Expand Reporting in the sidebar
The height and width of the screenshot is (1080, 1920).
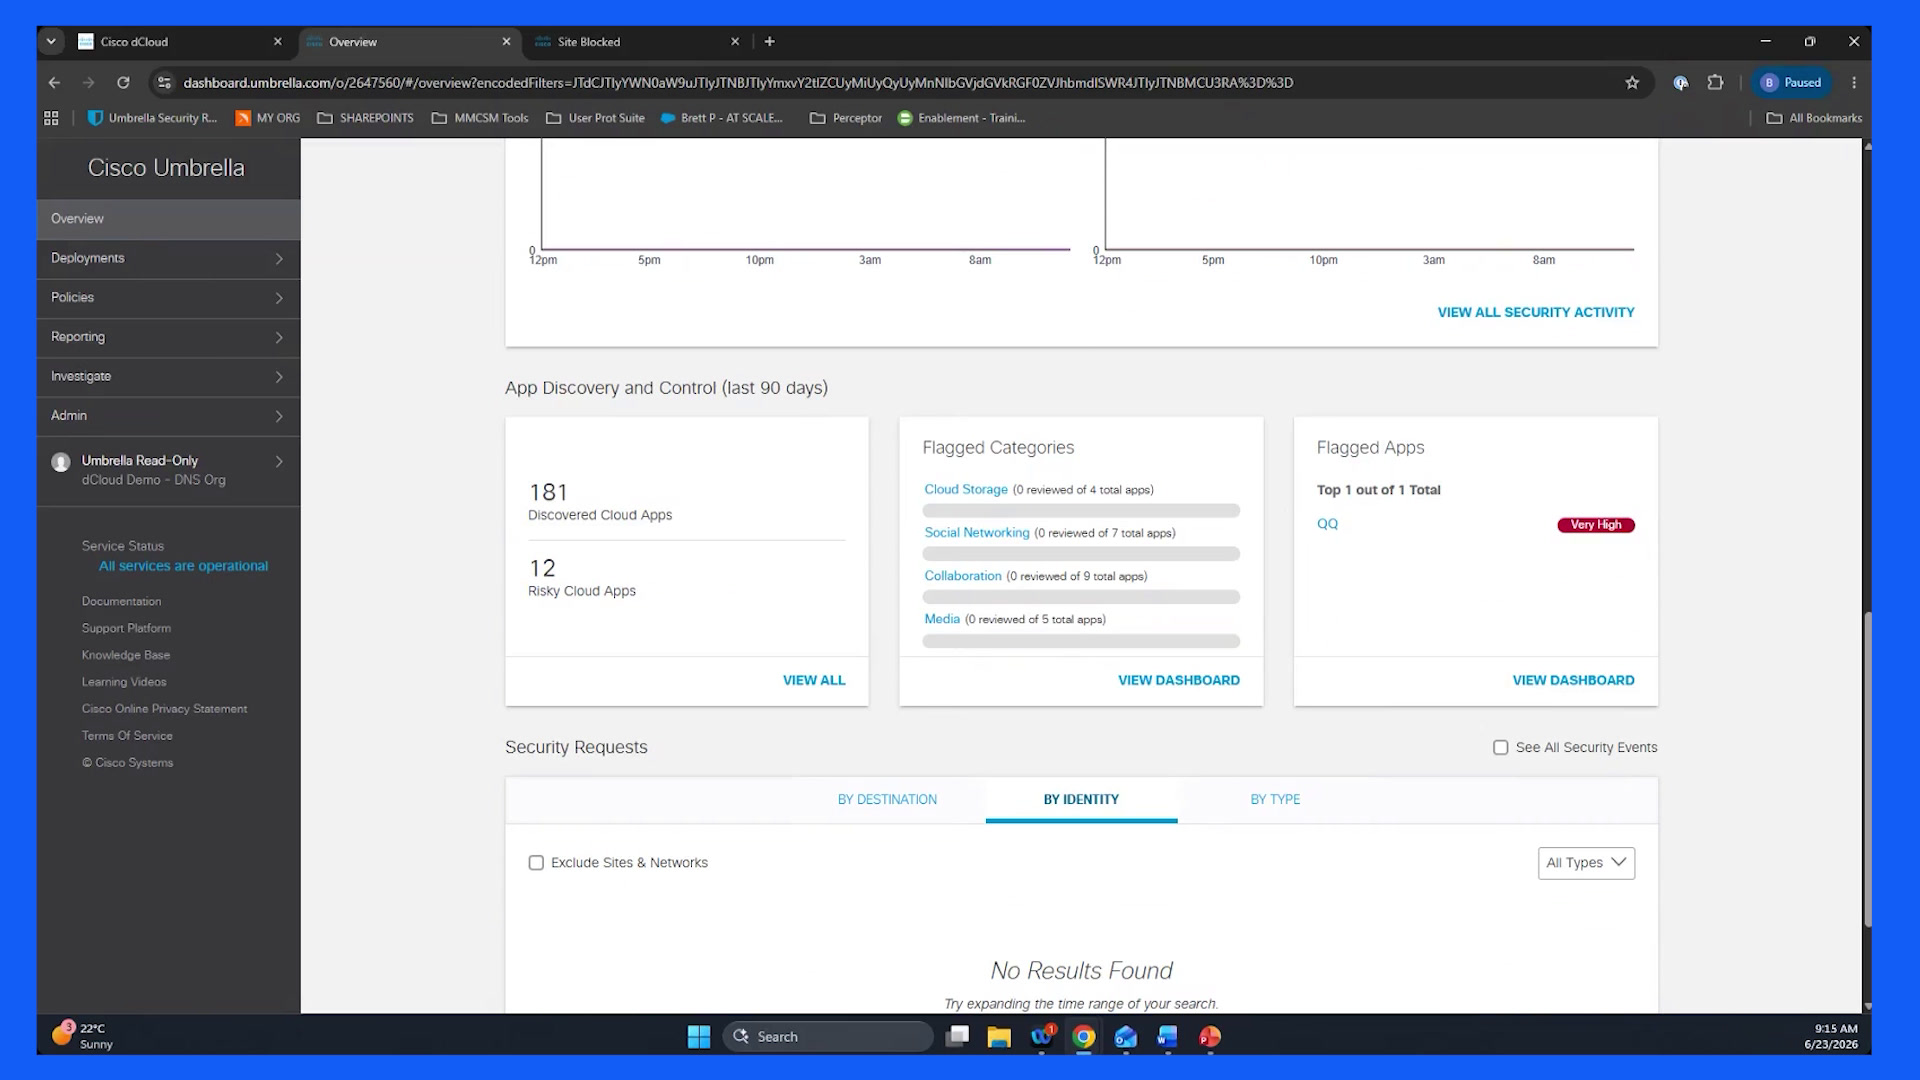pyautogui.click(x=168, y=337)
